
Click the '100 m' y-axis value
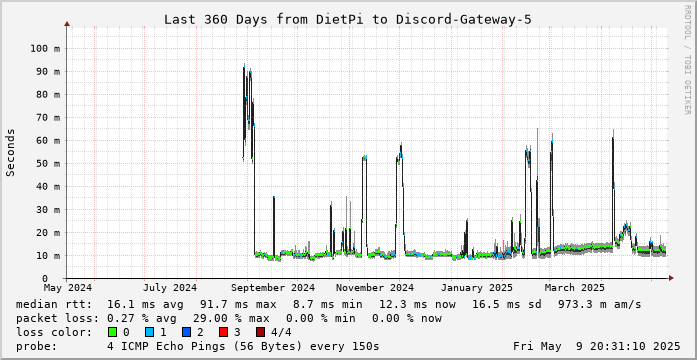tap(45, 48)
